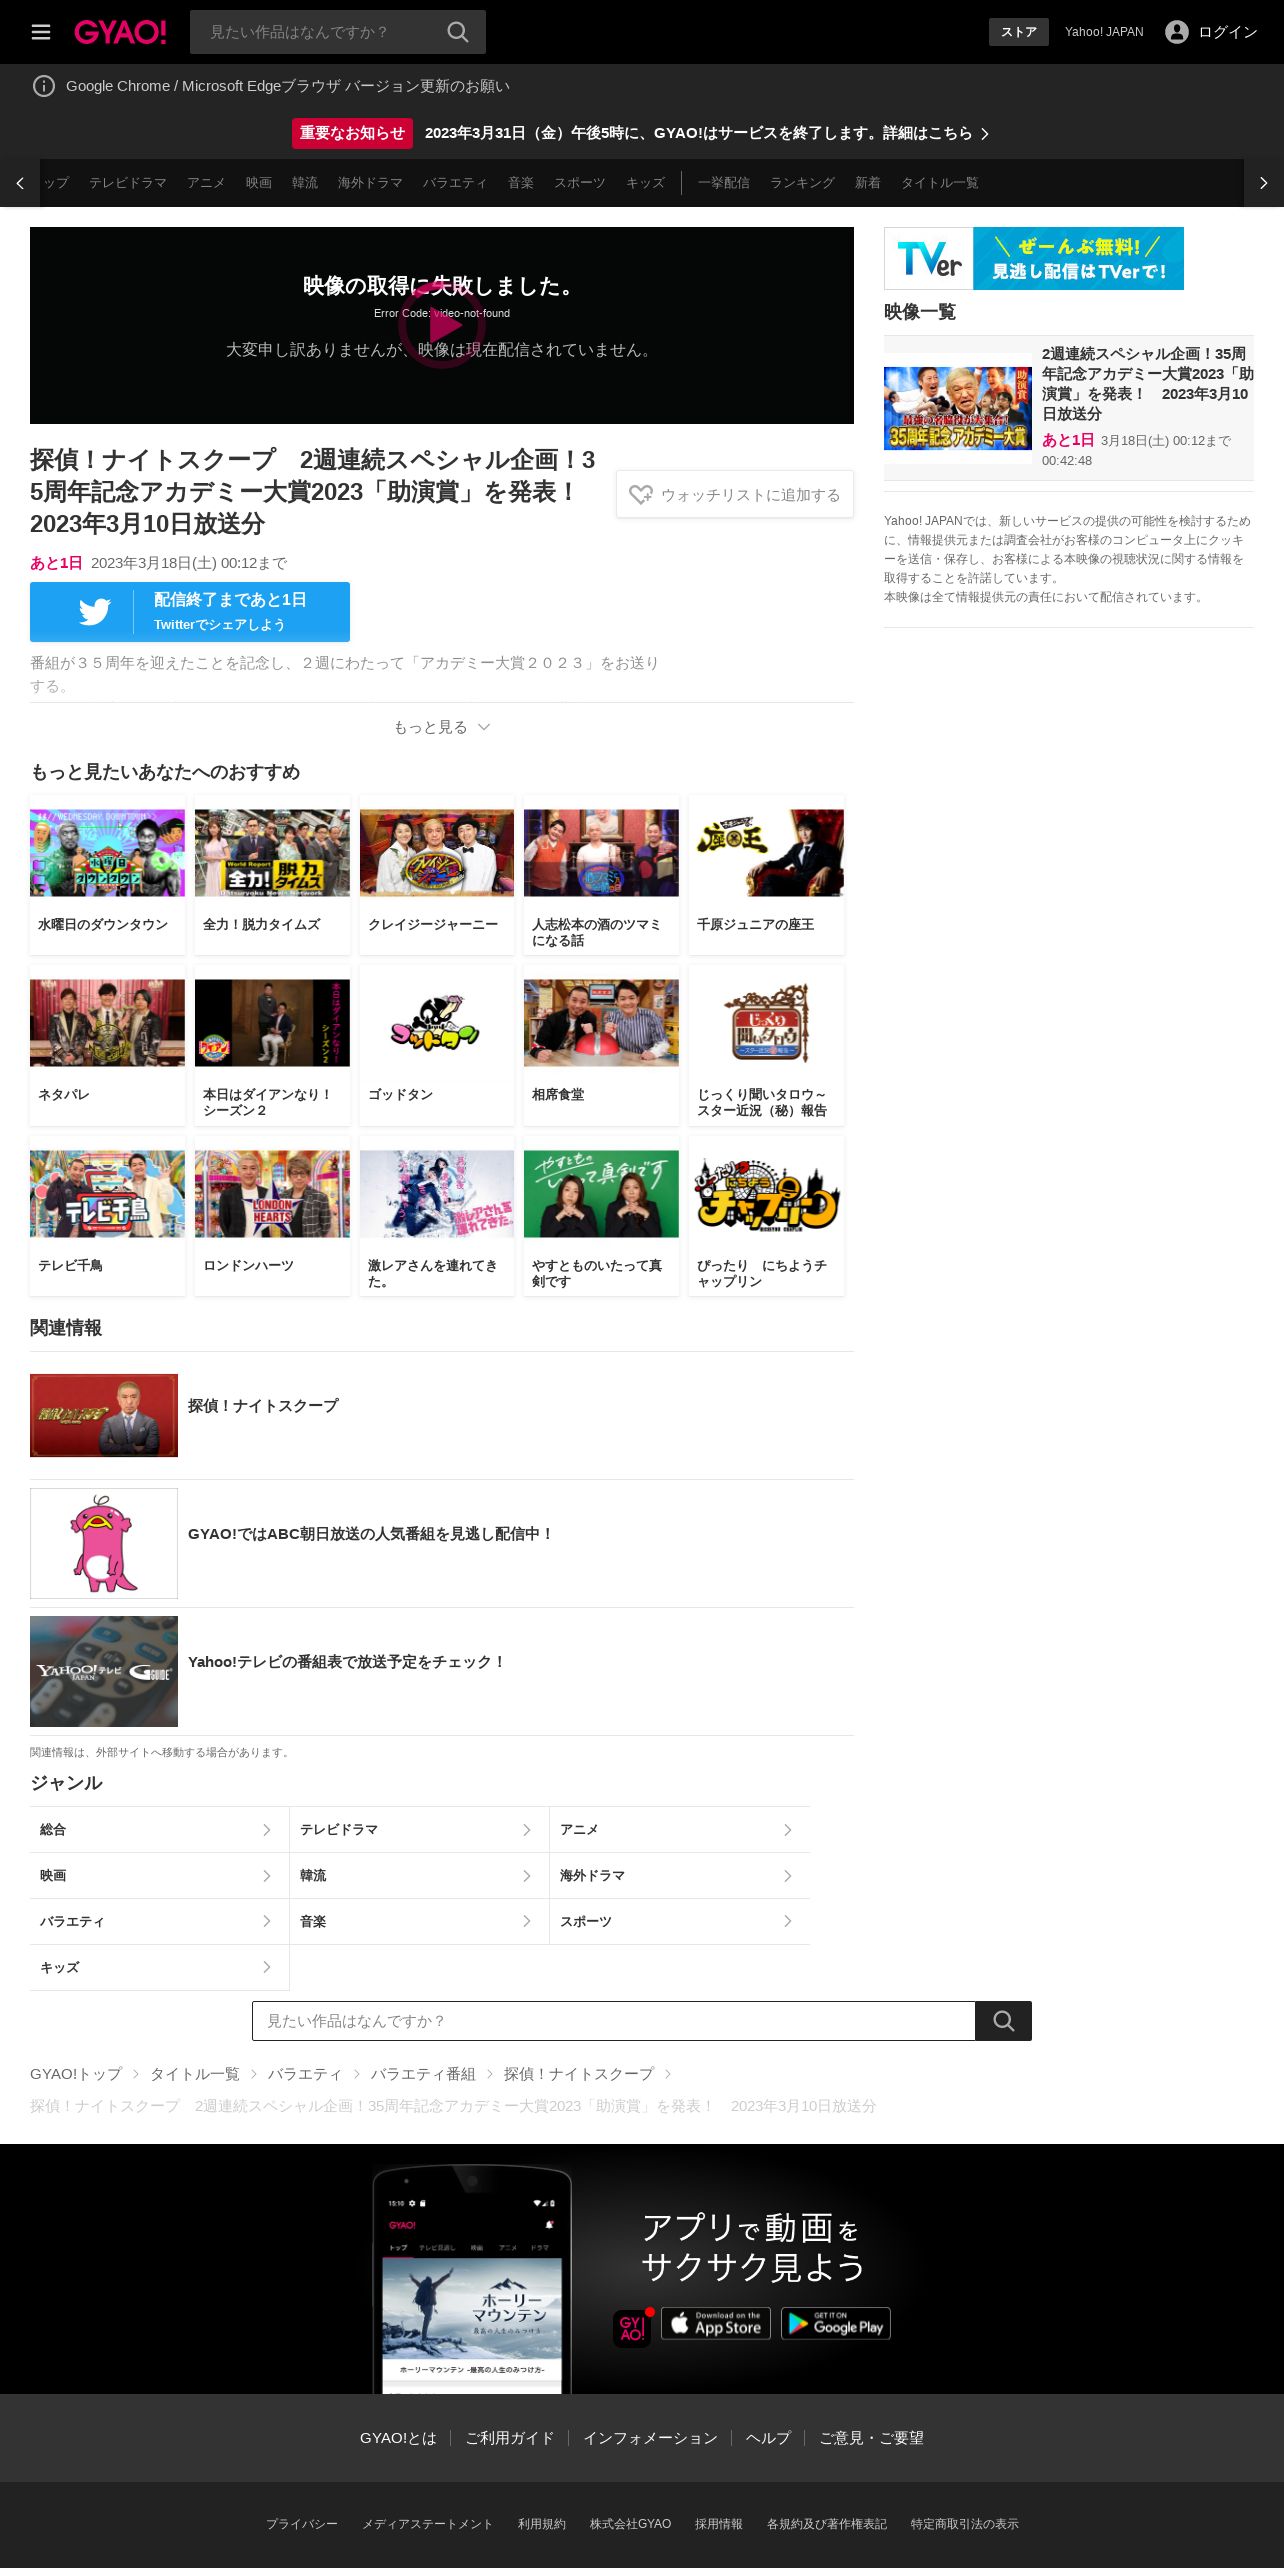Click the bottom search magnifier button

pyautogui.click(x=1004, y=2021)
